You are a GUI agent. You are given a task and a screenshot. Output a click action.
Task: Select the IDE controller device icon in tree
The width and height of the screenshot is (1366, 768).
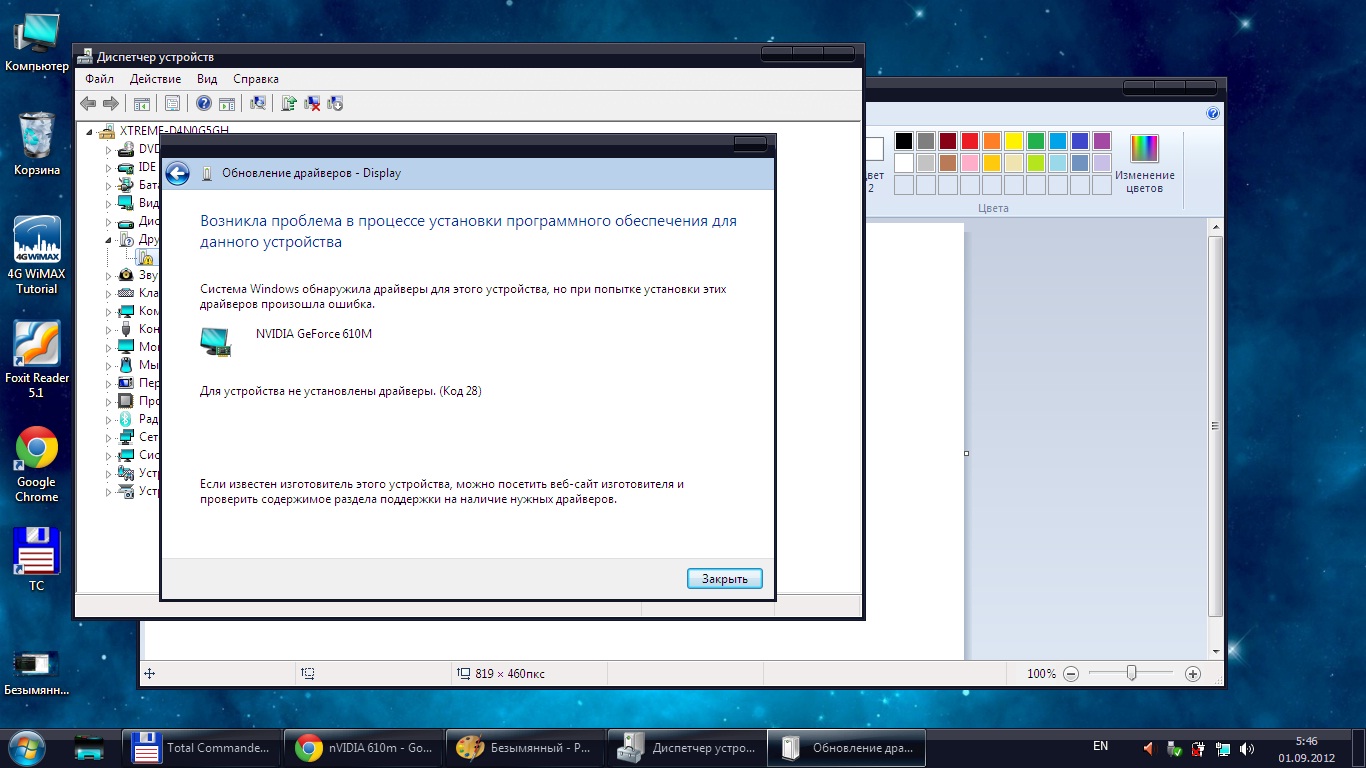click(x=126, y=167)
